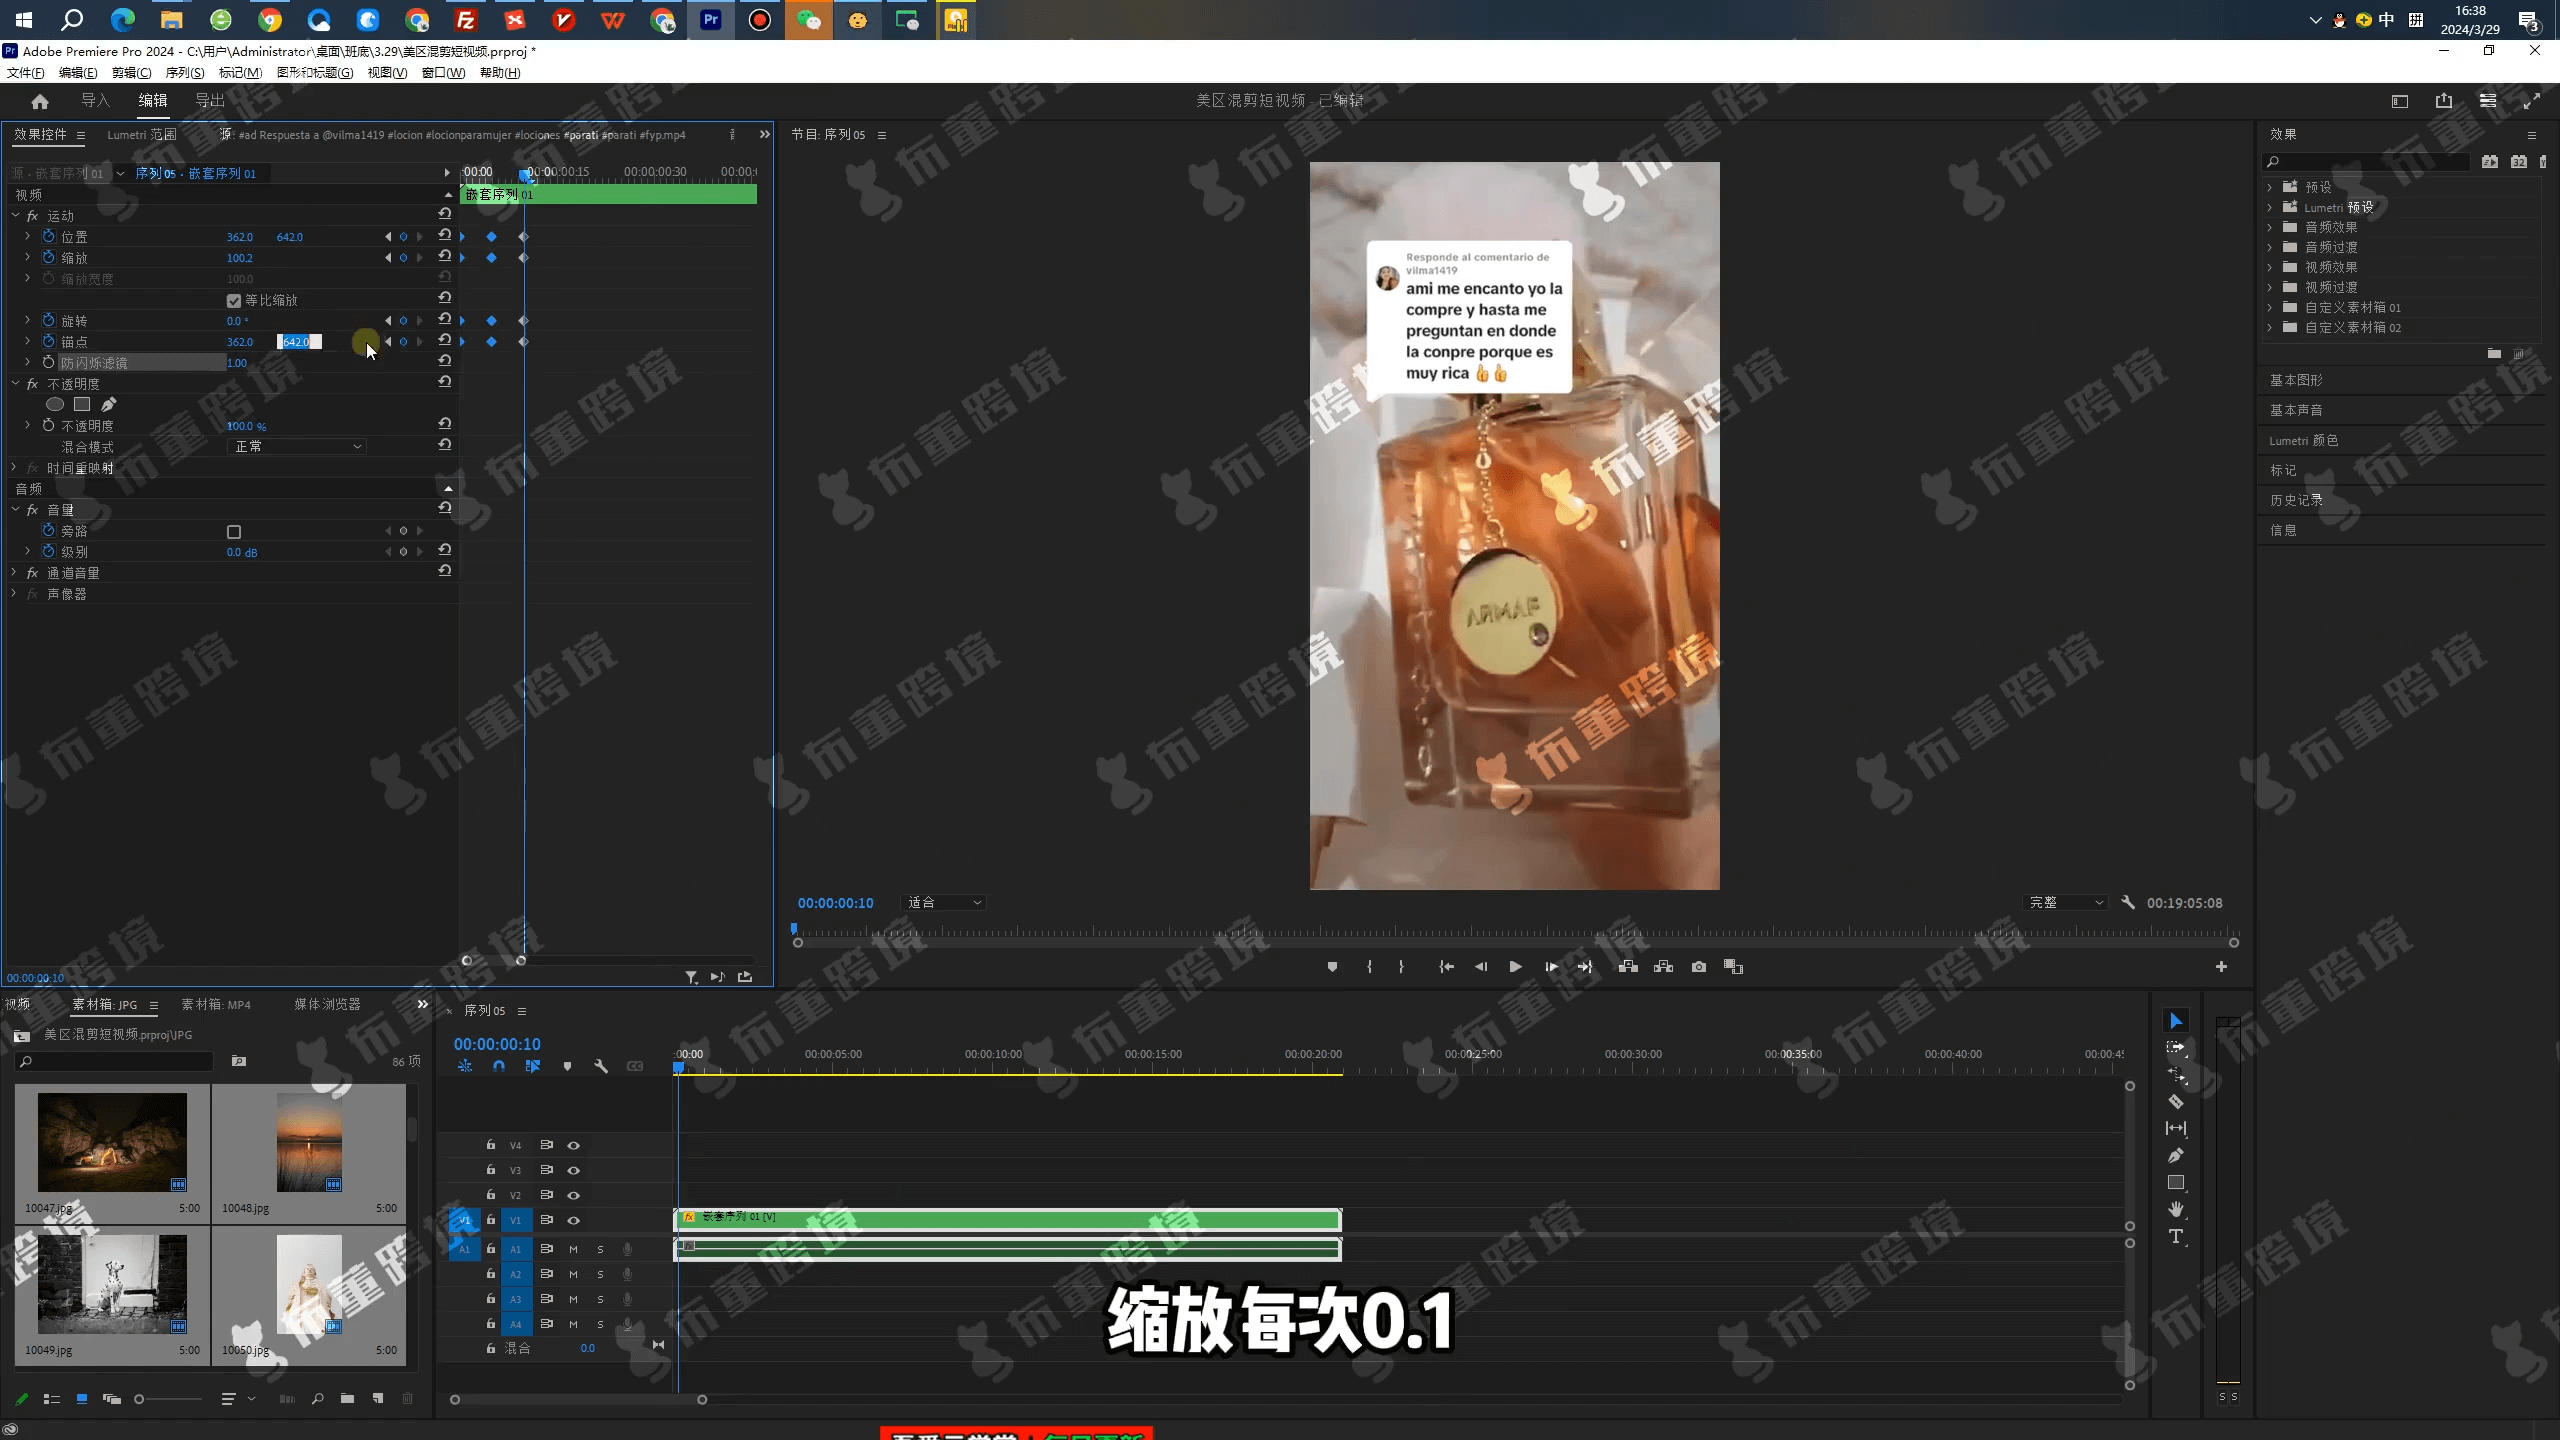Mute audio track A1
2560x1440 pixels.
click(x=573, y=1249)
